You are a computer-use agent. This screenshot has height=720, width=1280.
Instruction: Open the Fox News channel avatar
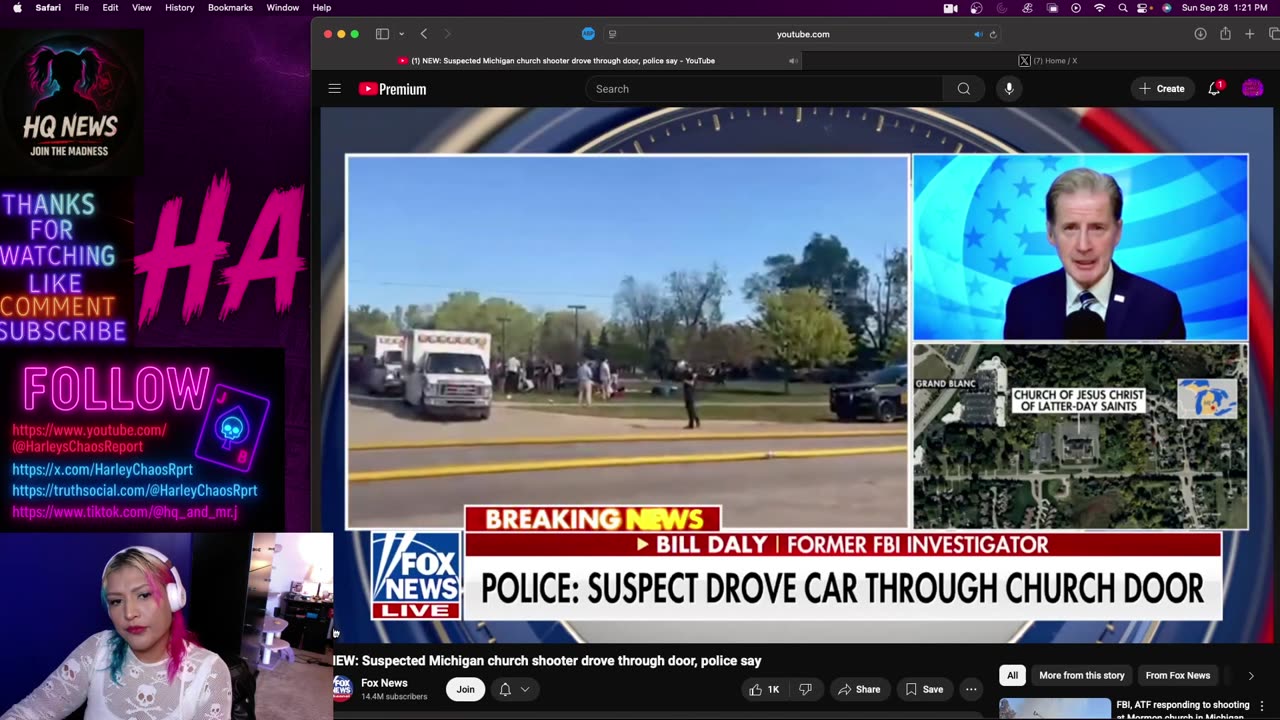click(342, 688)
